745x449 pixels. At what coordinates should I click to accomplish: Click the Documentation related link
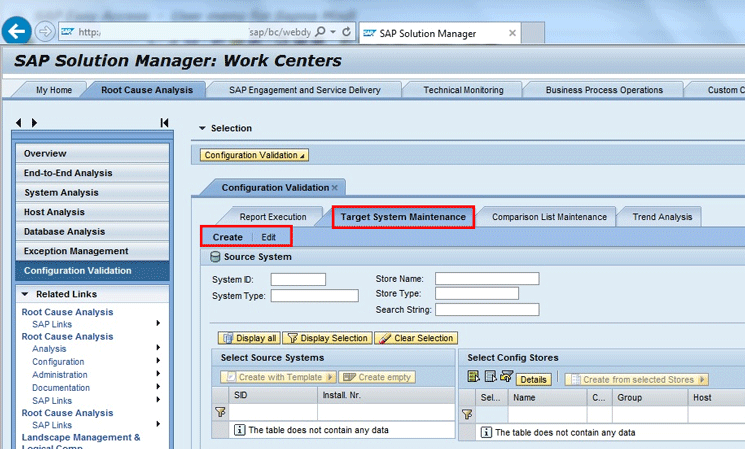[x=61, y=388]
